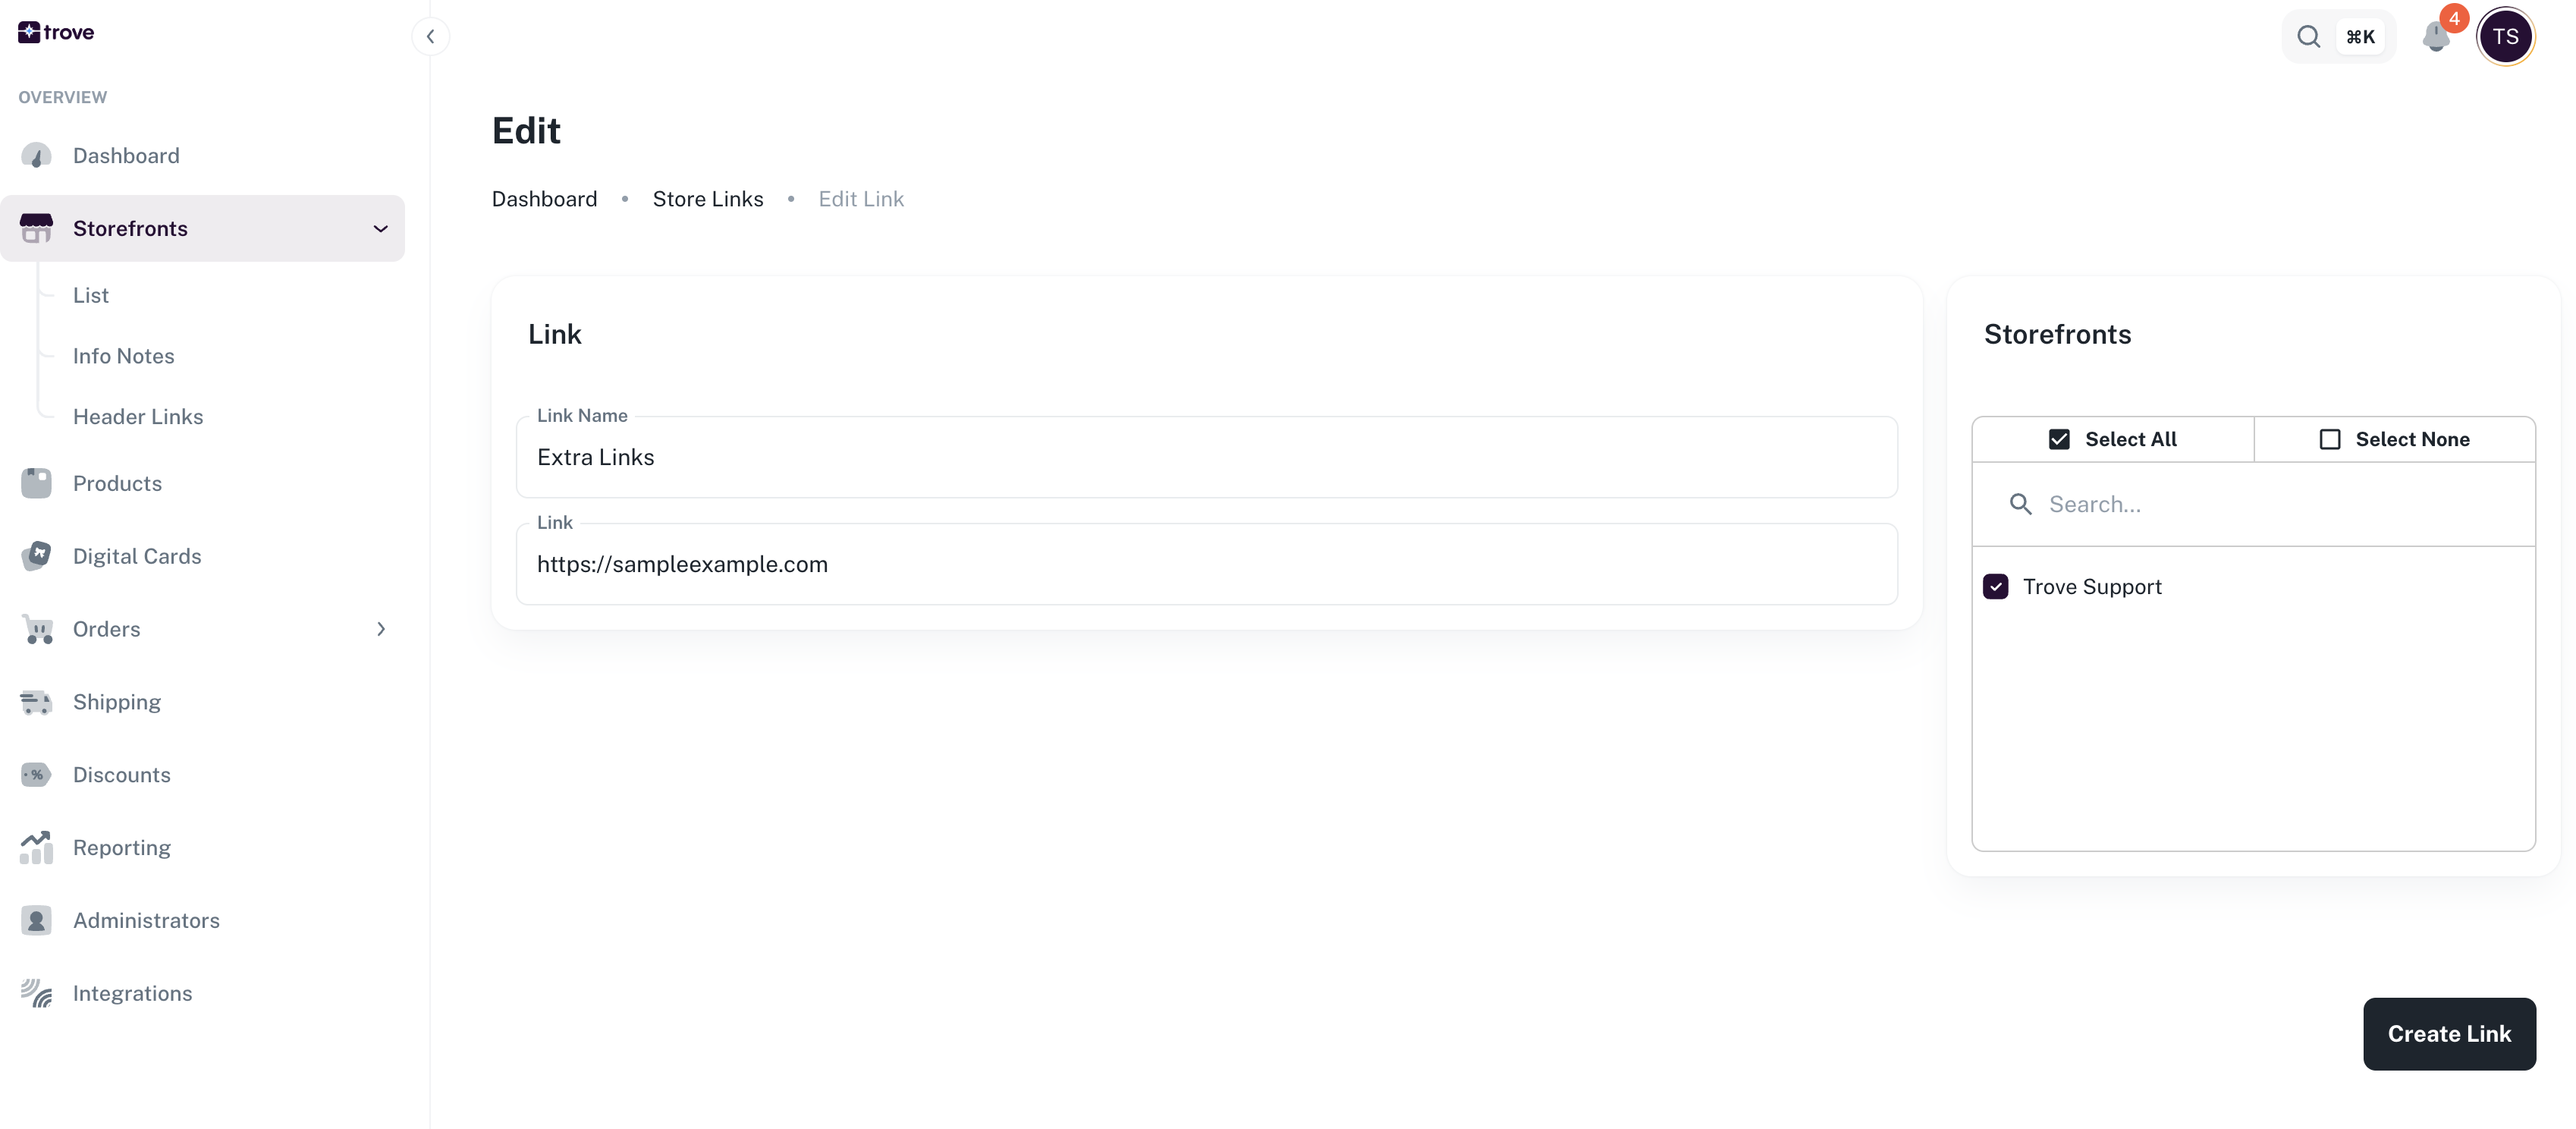Expand the Orders submenu arrow
Screen dimensions: 2576x1129
coord(380,629)
